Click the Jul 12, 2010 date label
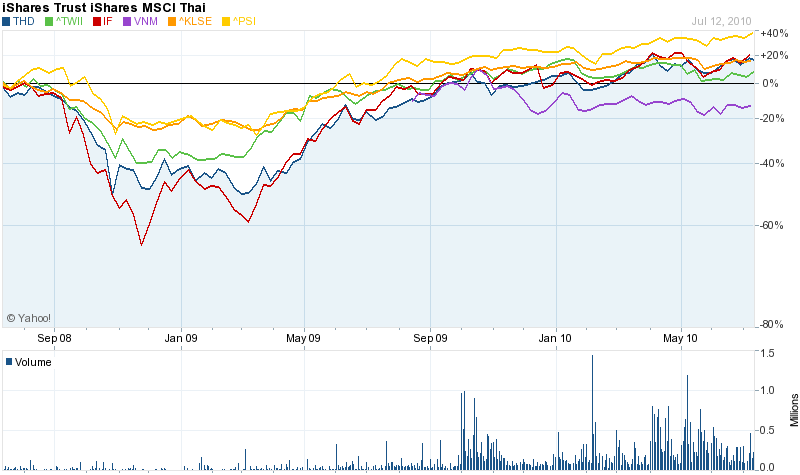This screenshot has width=800, height=475. click(x=721, y=21)
